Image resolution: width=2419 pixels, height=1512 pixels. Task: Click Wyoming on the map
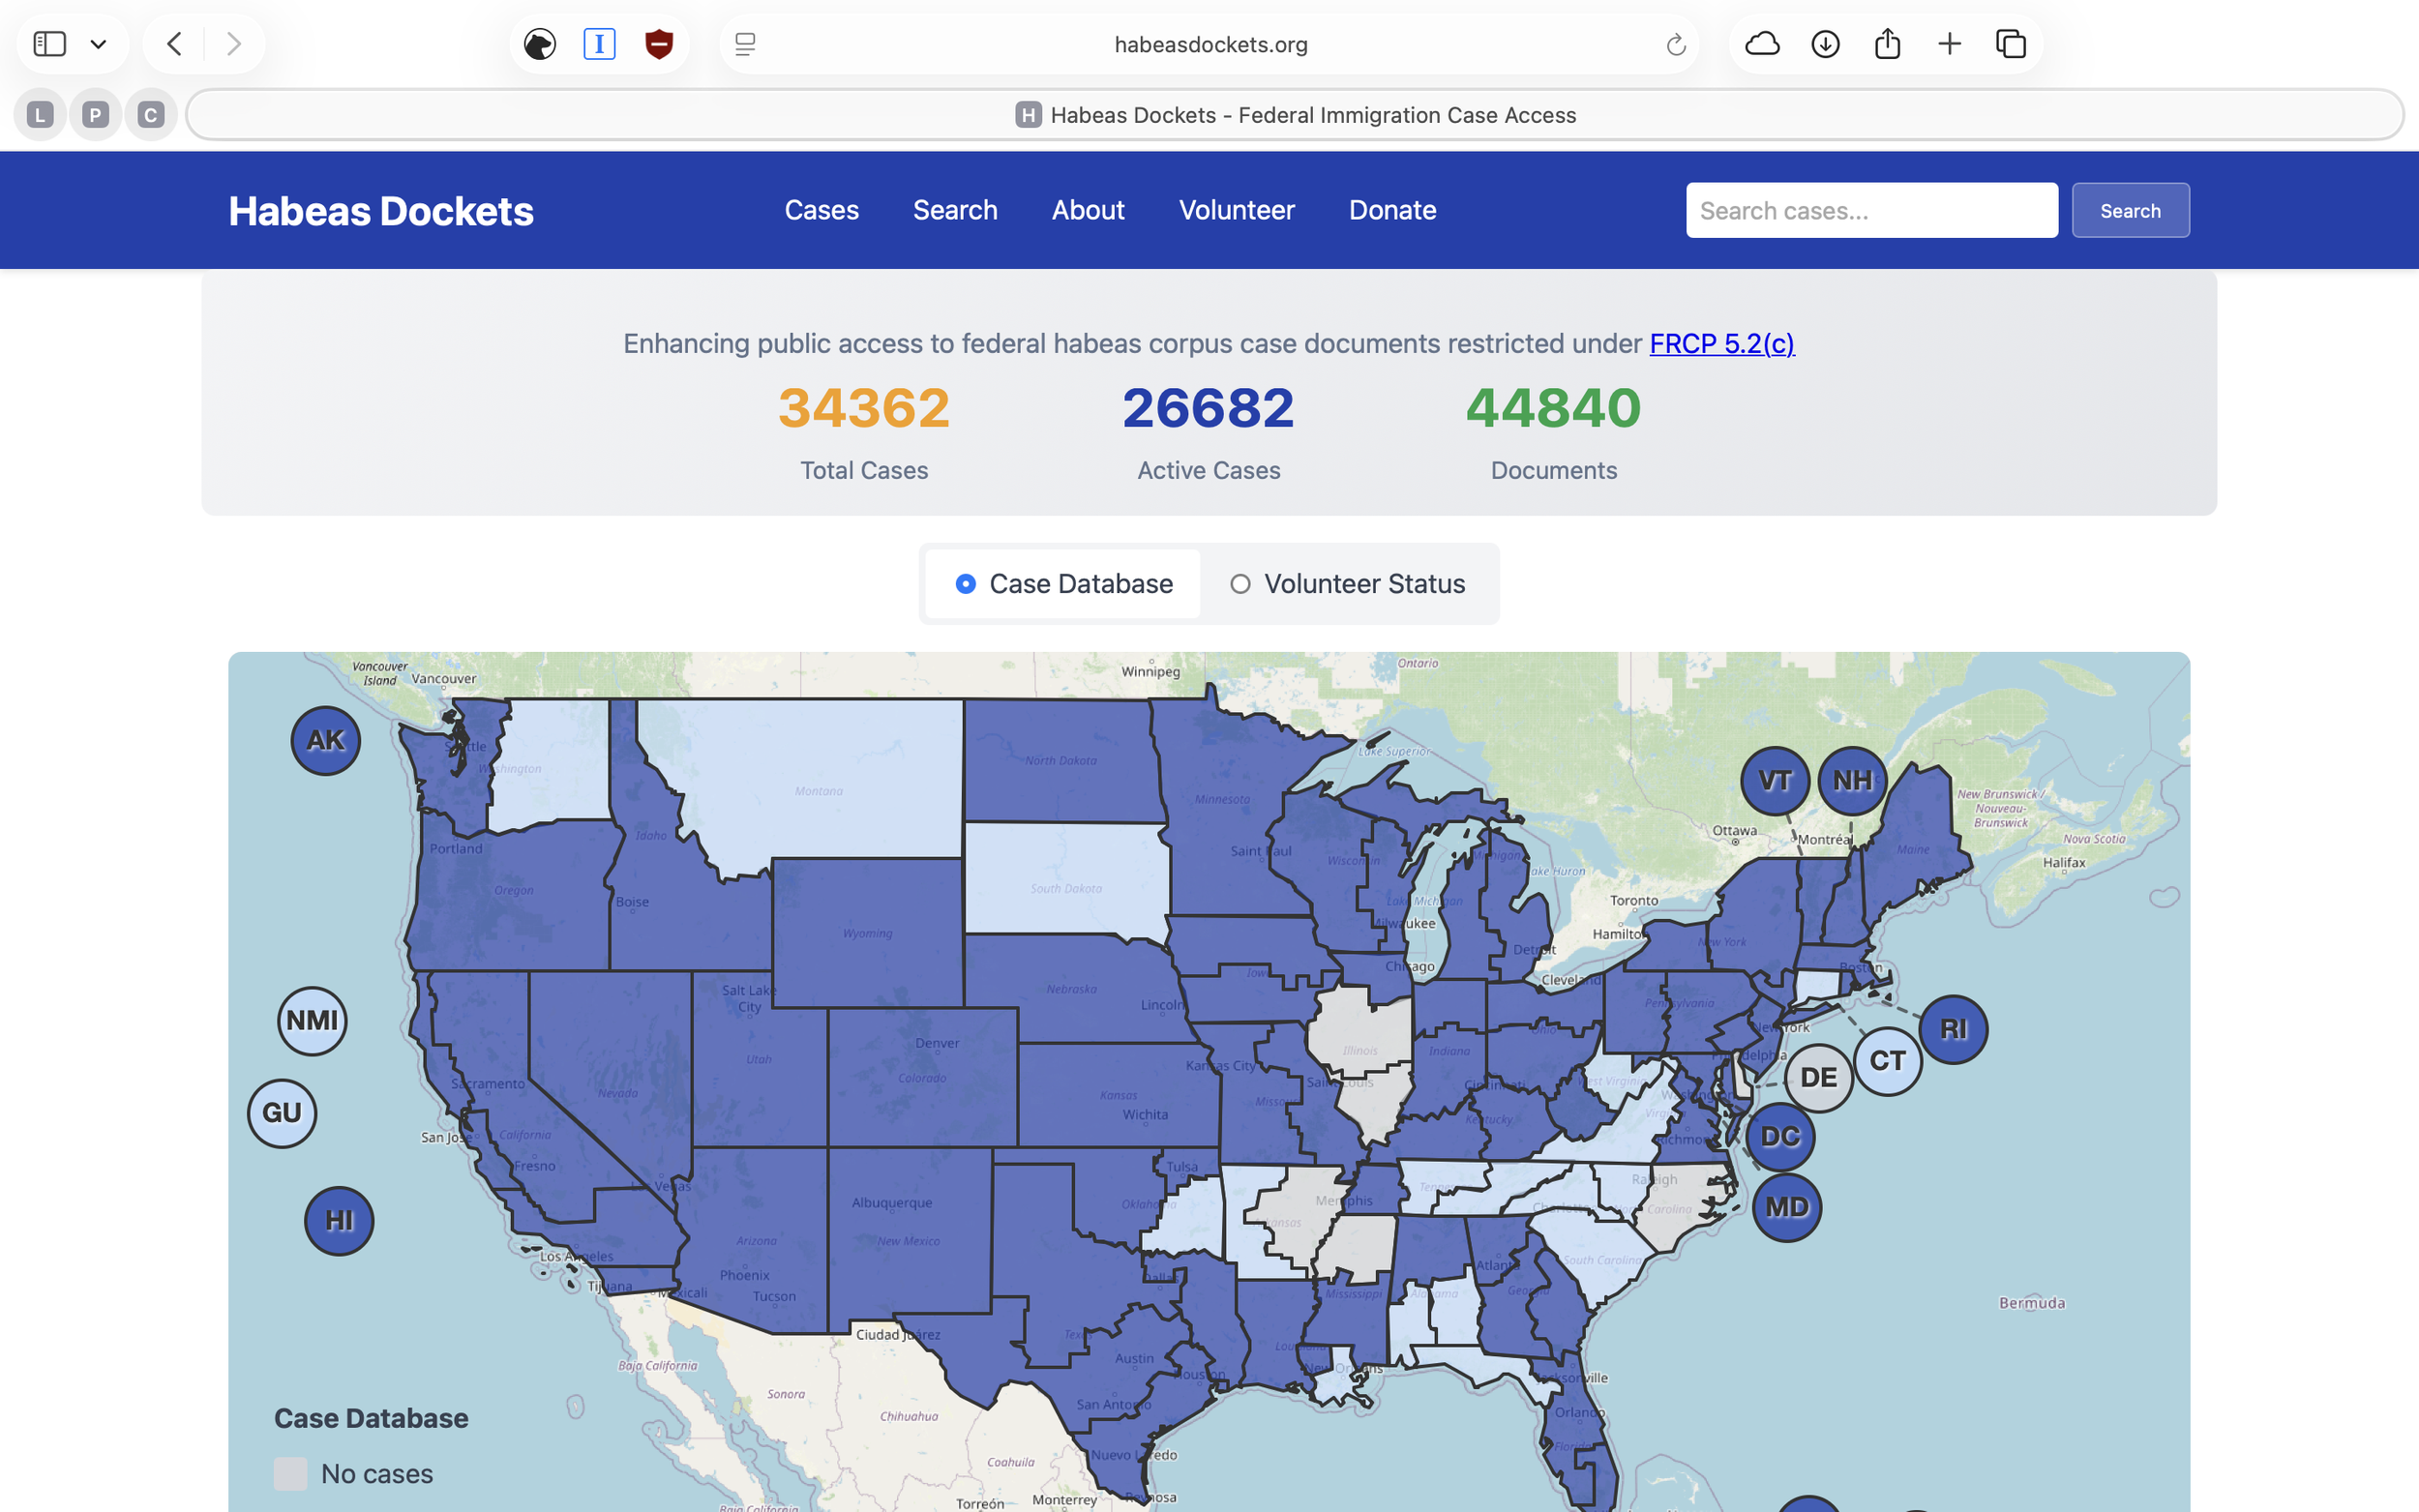867,930
